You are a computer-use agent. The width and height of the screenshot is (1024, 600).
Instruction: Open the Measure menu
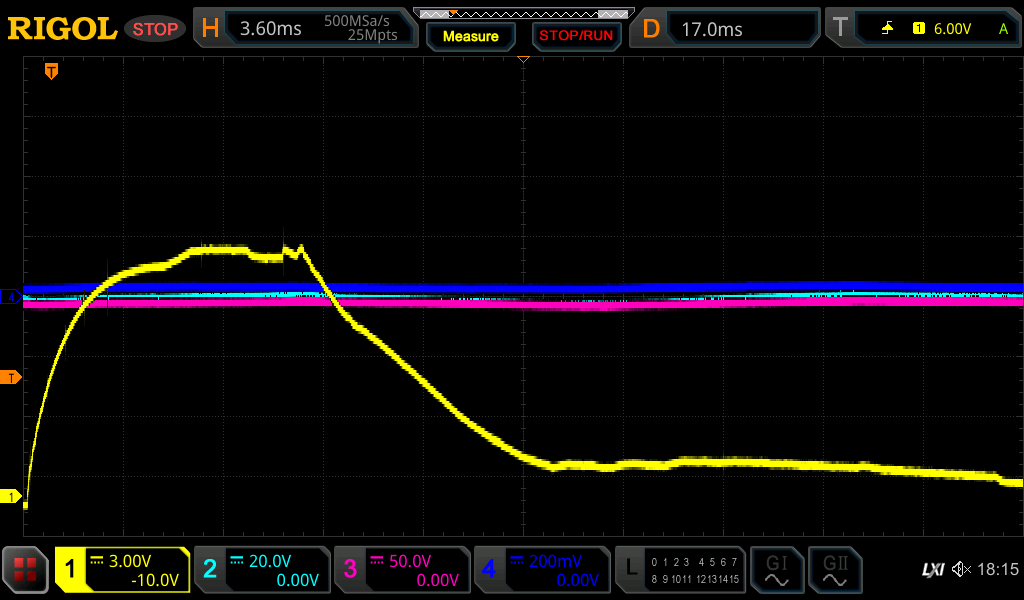tap(470, 36)
